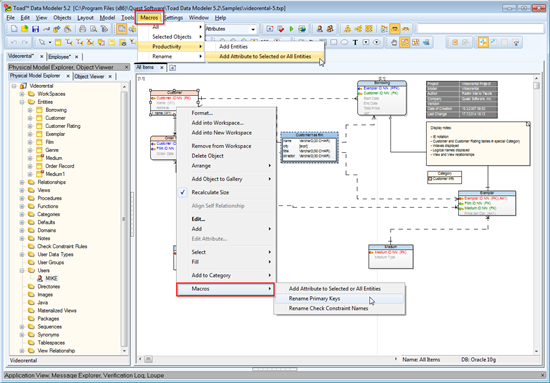Collapse the Videorental root tree node
Screen dimensions: 550x383
(x=14, y=86)
